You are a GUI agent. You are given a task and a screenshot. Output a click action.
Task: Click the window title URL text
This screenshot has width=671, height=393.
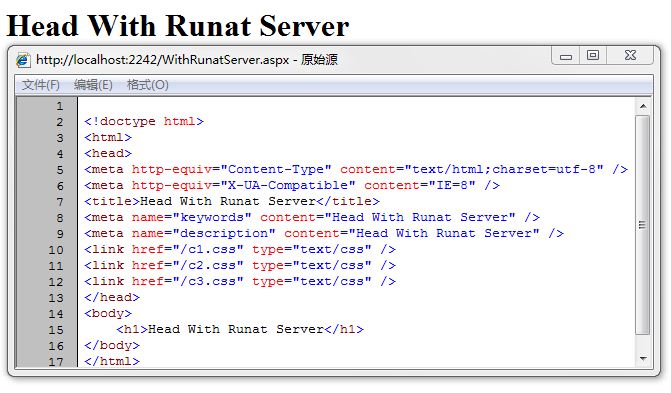pyautogui.click(x=163, y=60)
